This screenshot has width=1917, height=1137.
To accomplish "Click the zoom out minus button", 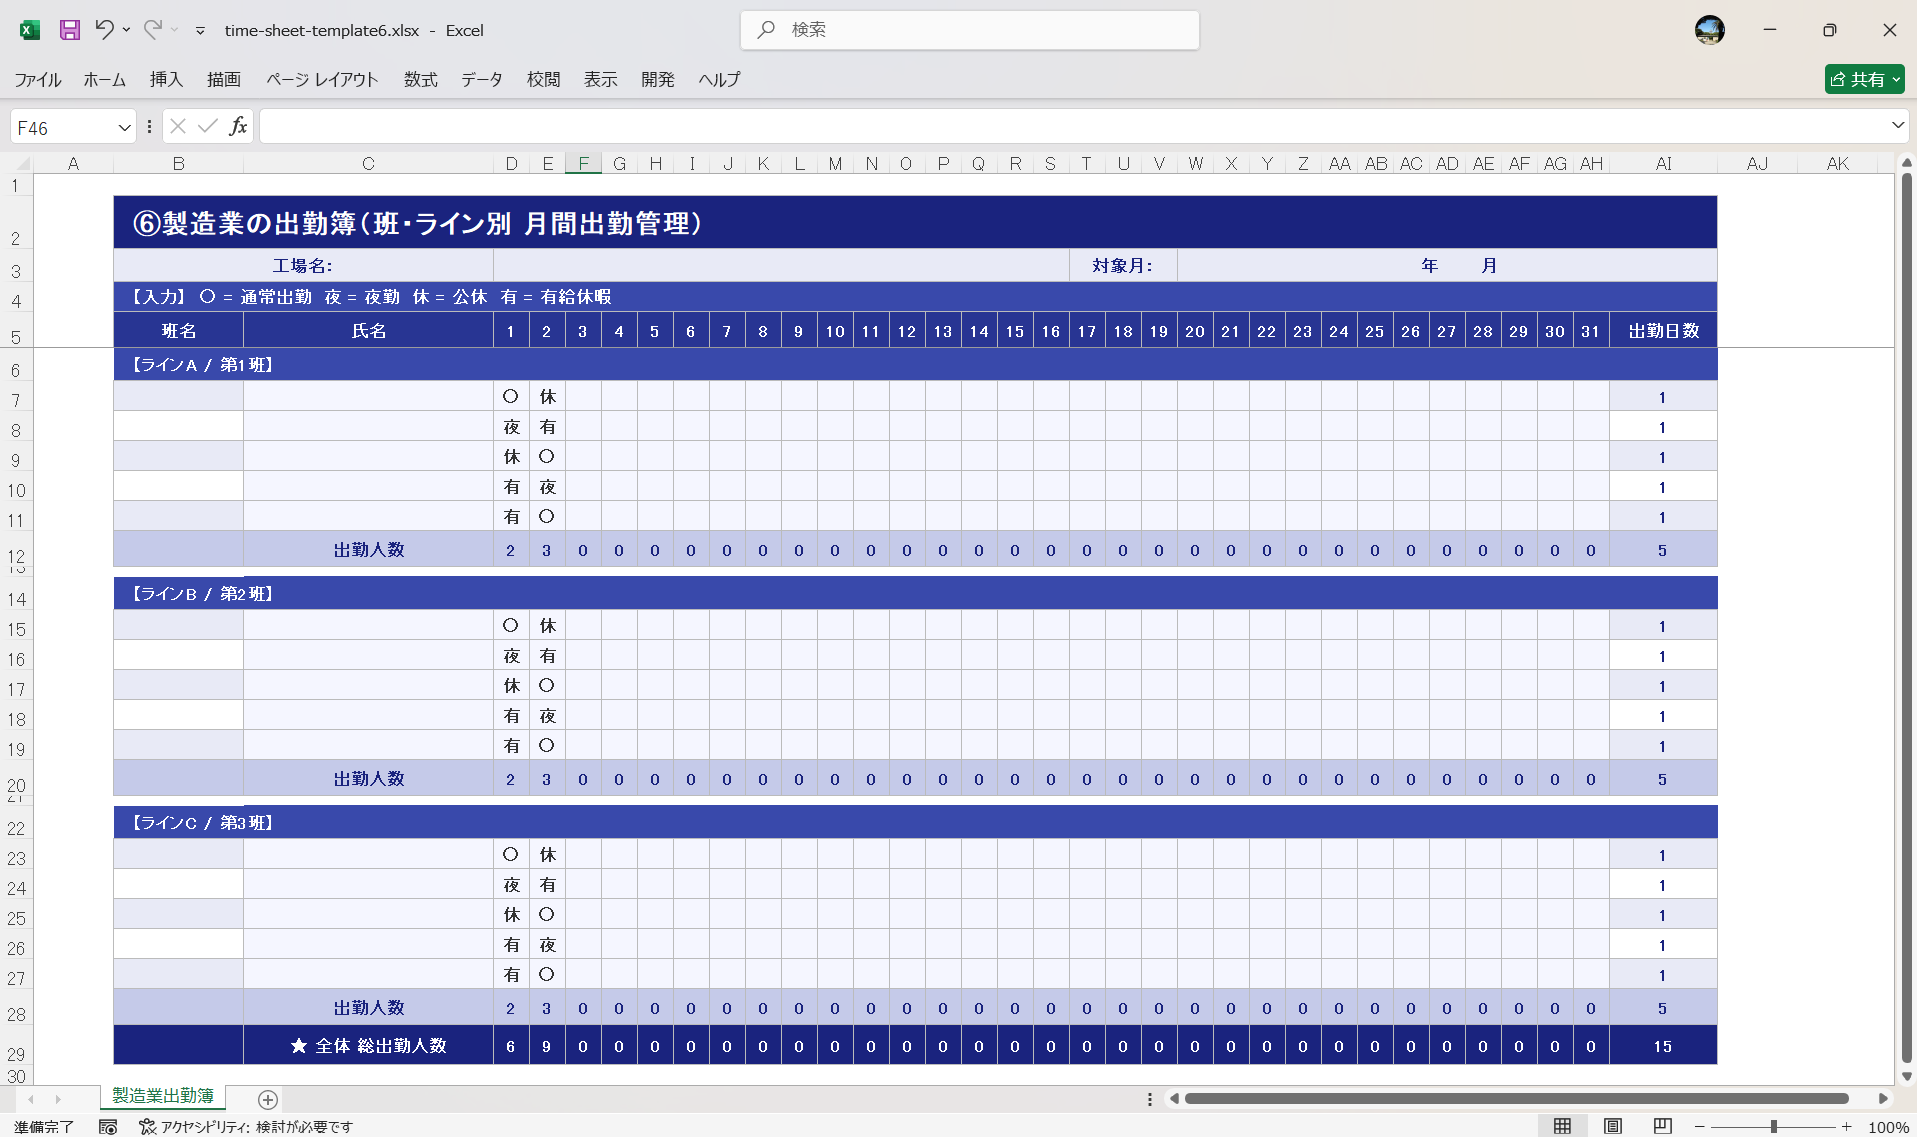I will (x=1699, y=1127).
